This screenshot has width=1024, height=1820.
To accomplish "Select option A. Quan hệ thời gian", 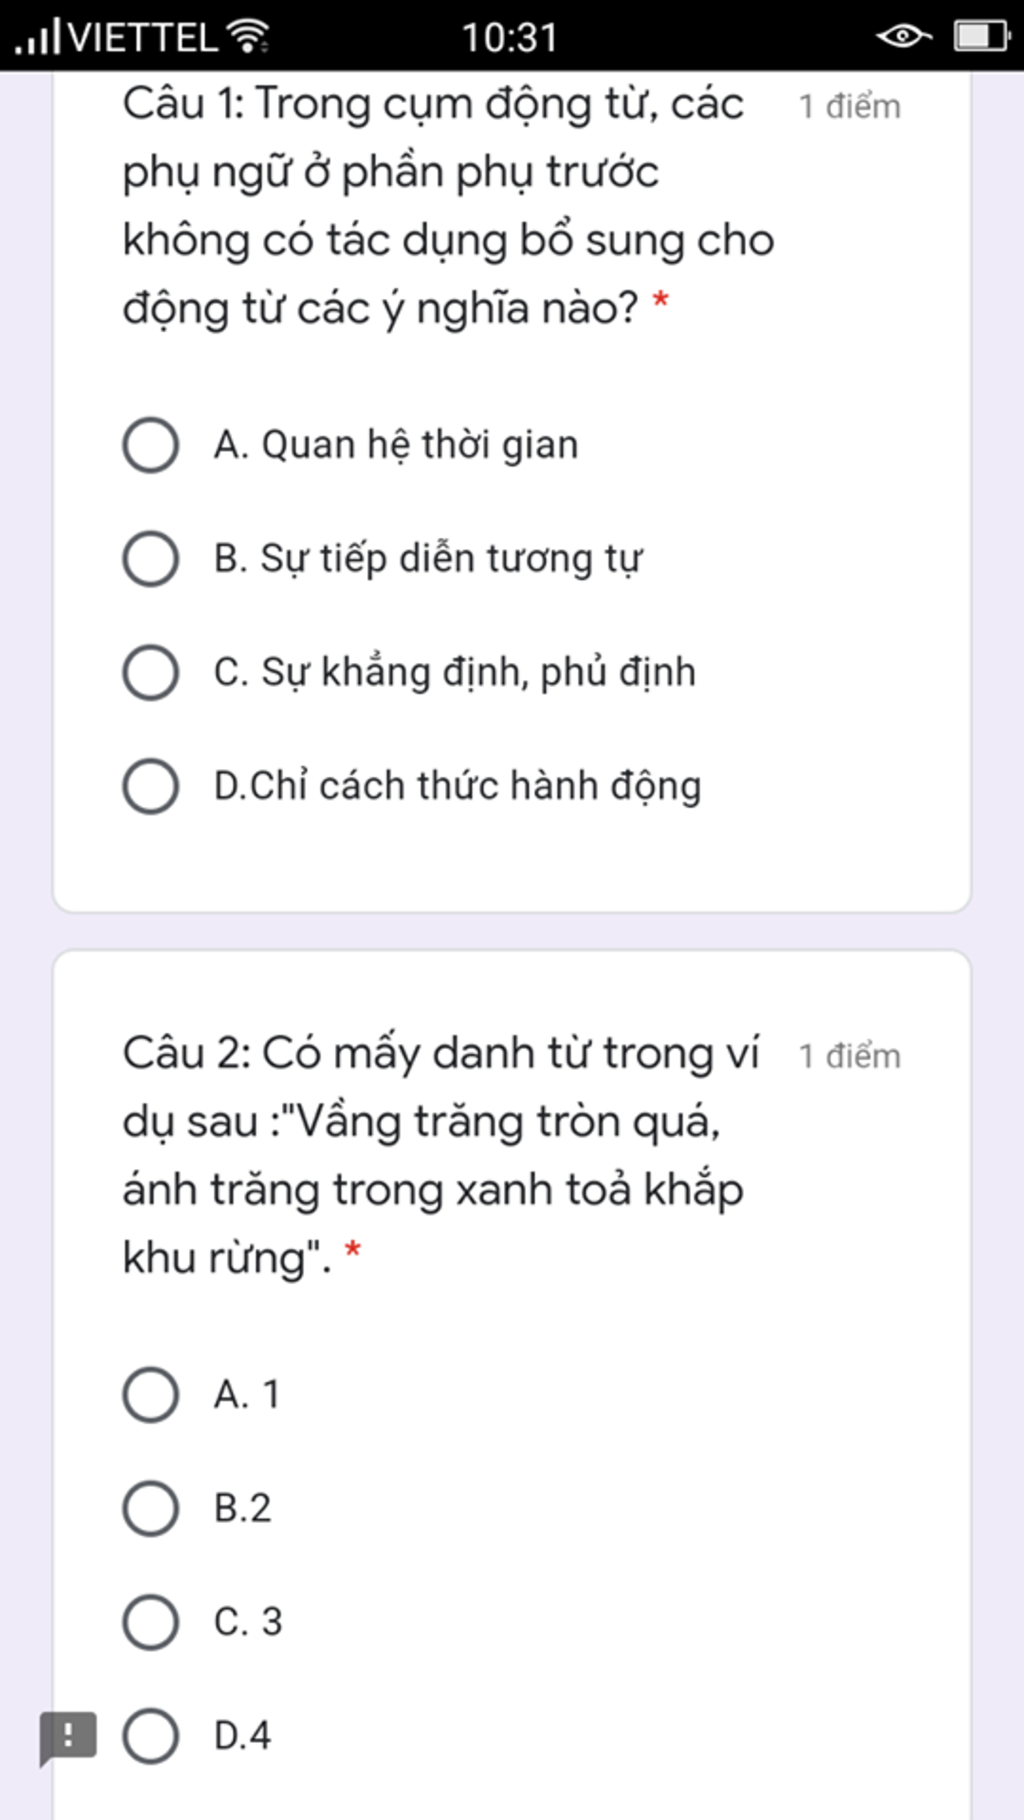I will coord(350,445).
